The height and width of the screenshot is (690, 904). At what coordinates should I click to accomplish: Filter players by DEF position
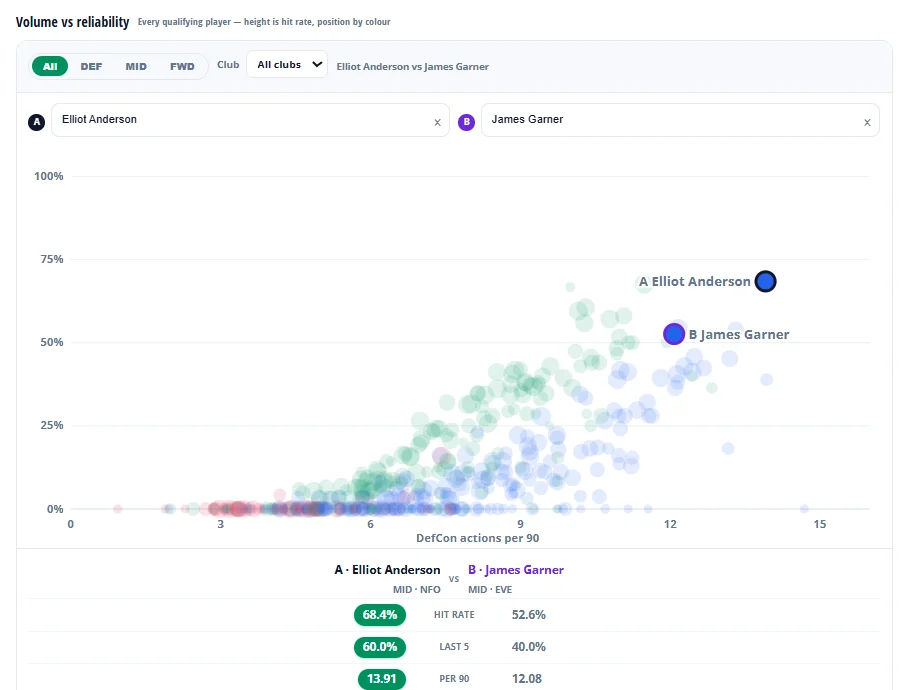[x=91, y=66]
